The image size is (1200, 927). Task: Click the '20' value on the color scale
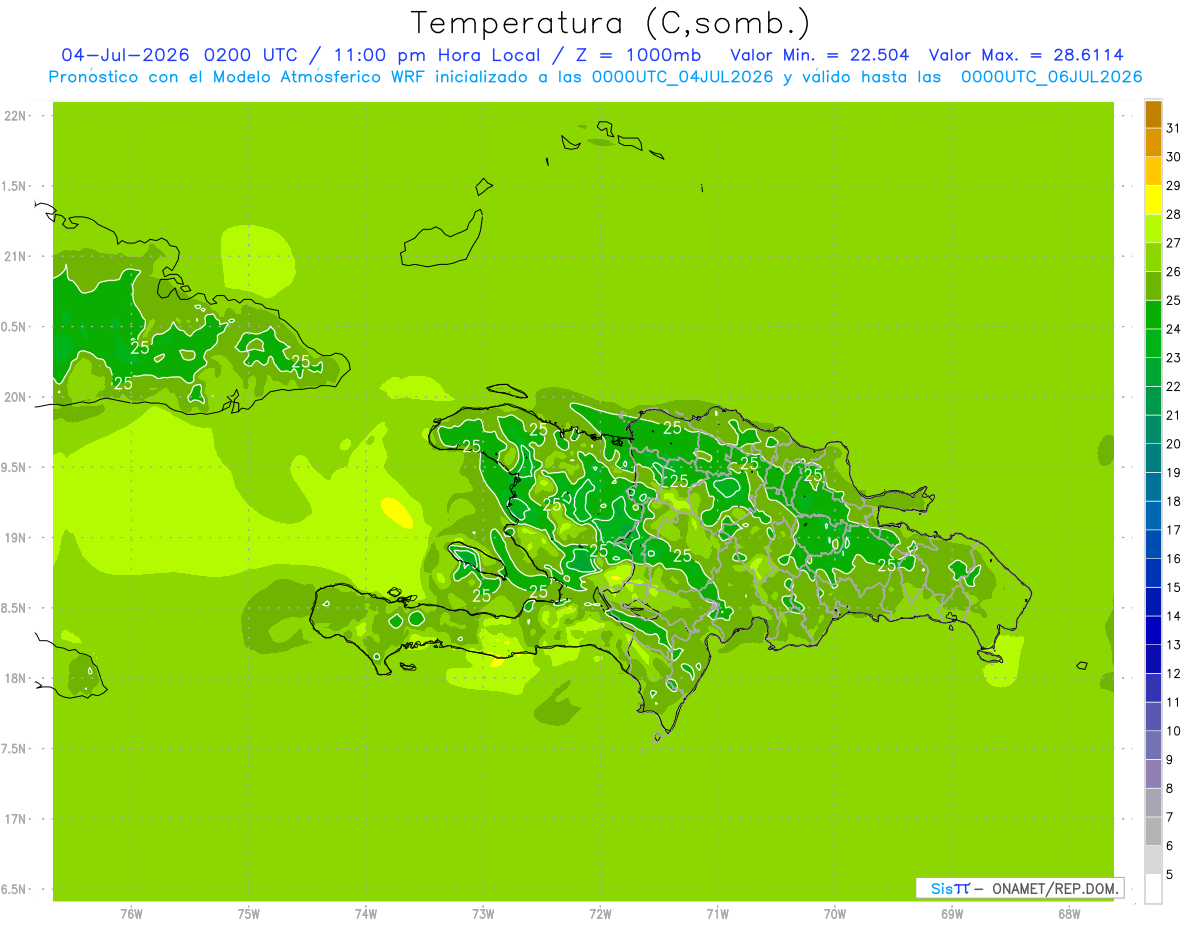(1173, 444)
